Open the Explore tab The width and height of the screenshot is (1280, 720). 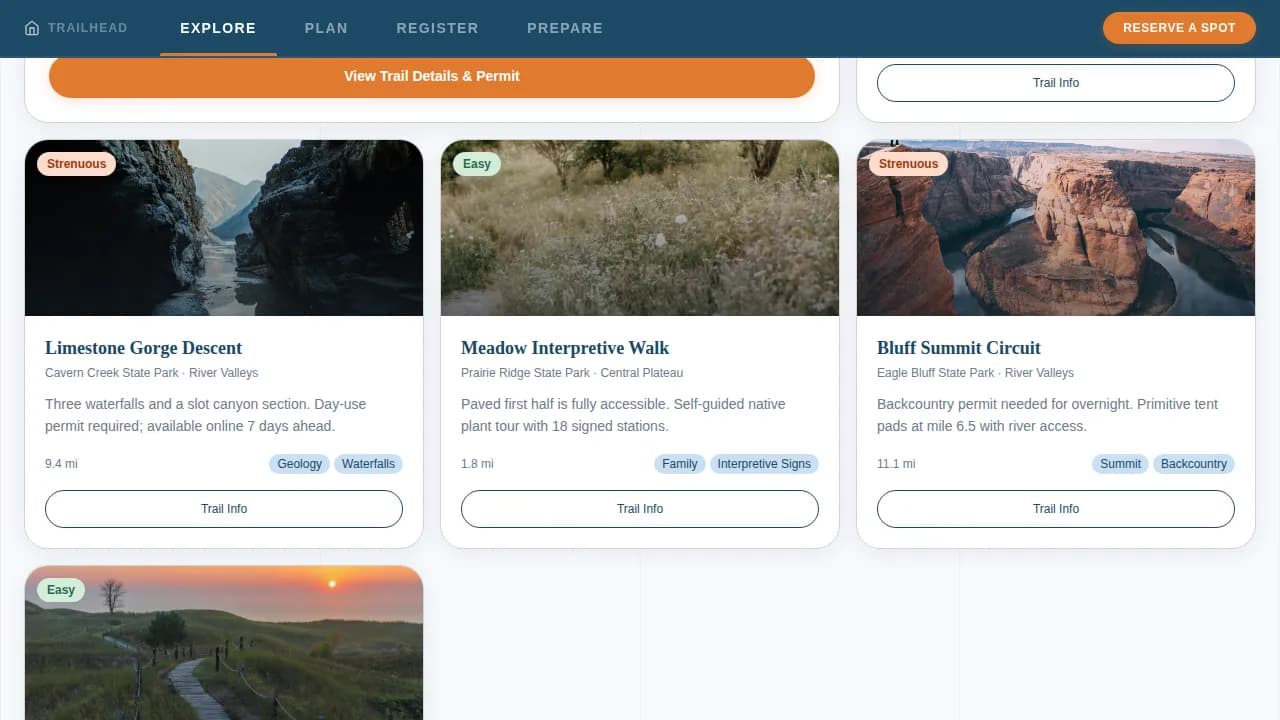[x=218, y=28]
